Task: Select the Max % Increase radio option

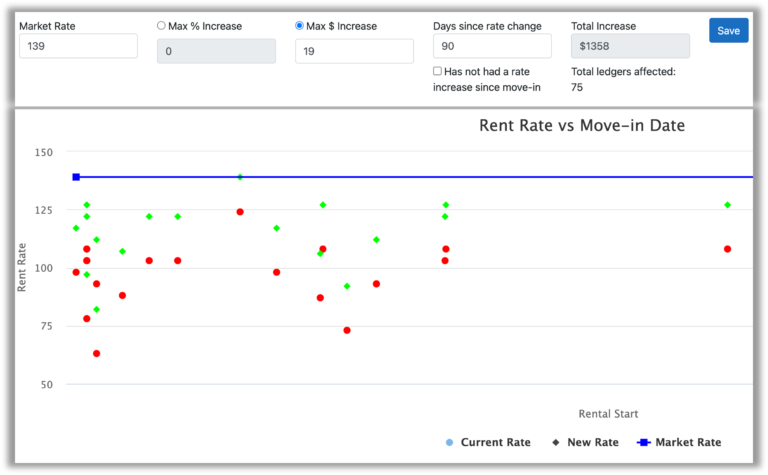Action: click(161, 25)
